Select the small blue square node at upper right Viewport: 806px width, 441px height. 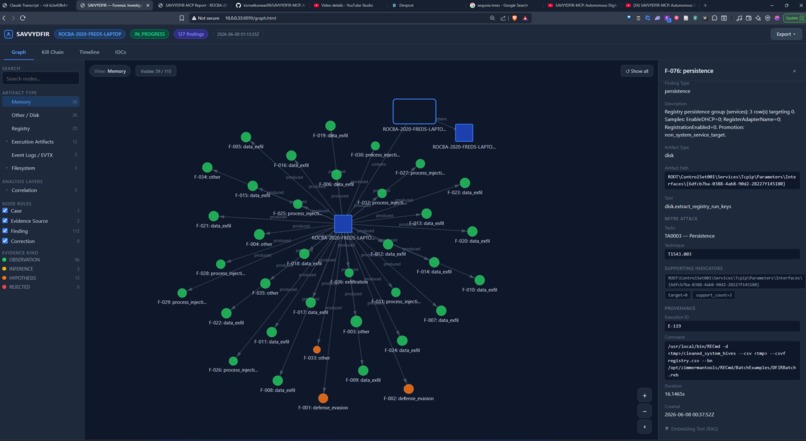[464, 133]
